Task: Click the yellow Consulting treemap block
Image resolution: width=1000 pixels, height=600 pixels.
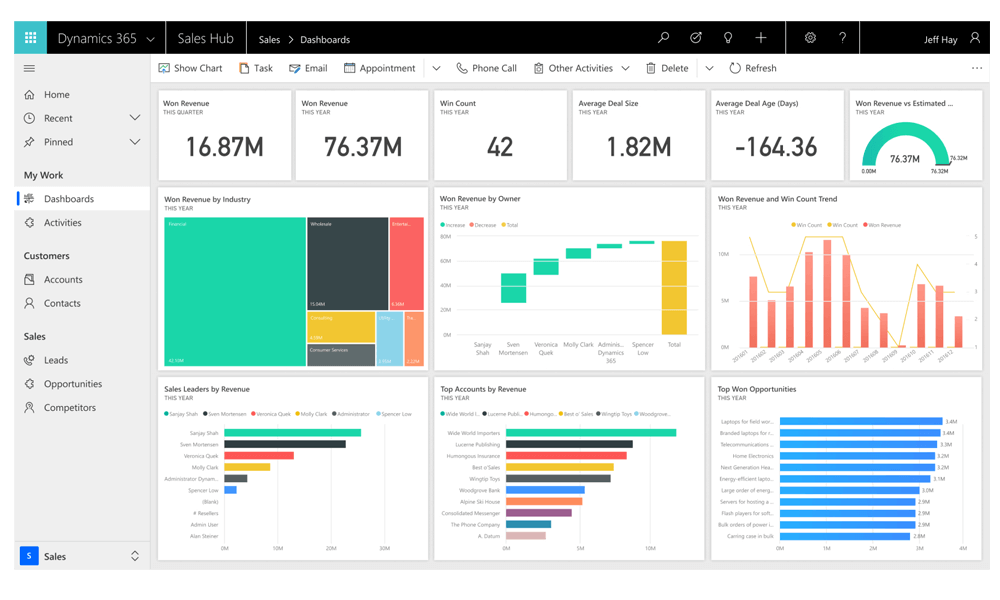Action: (341, 327)
